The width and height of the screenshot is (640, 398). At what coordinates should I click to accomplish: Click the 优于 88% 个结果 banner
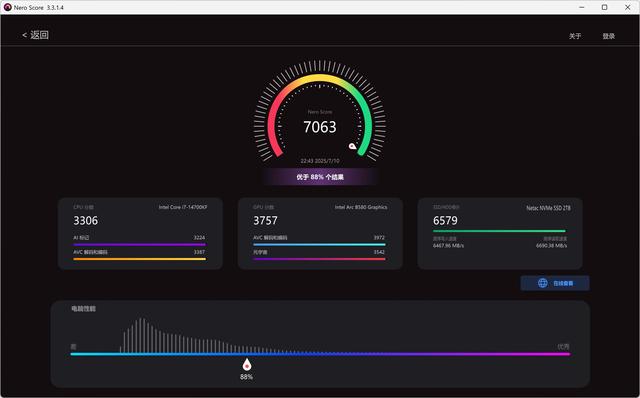[x=320, y=177]
